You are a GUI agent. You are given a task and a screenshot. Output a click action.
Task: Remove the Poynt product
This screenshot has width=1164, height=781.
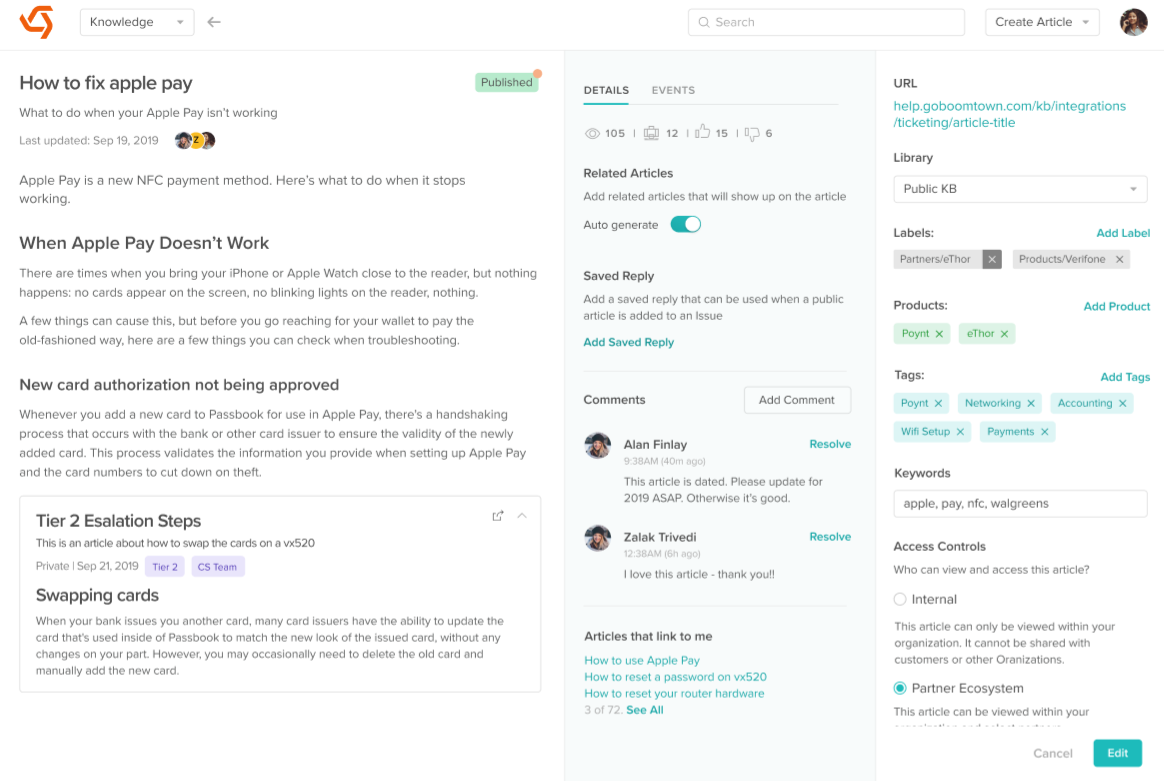(x=939, y=334)
